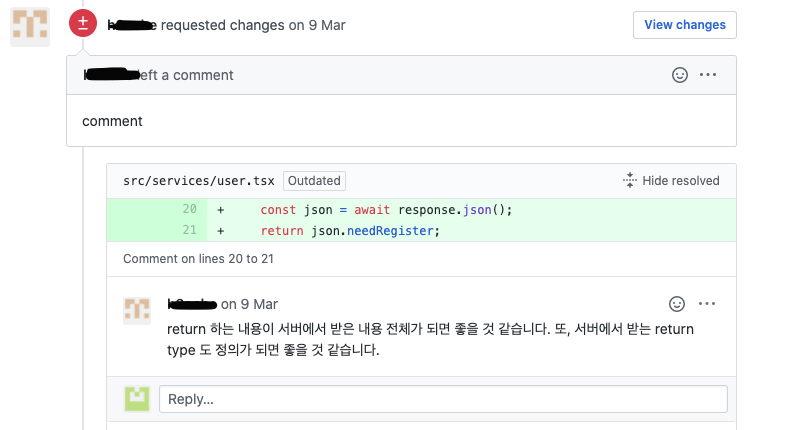
Task: Open the commenter avatar on the inline comment
Action: tap(137, 310)
